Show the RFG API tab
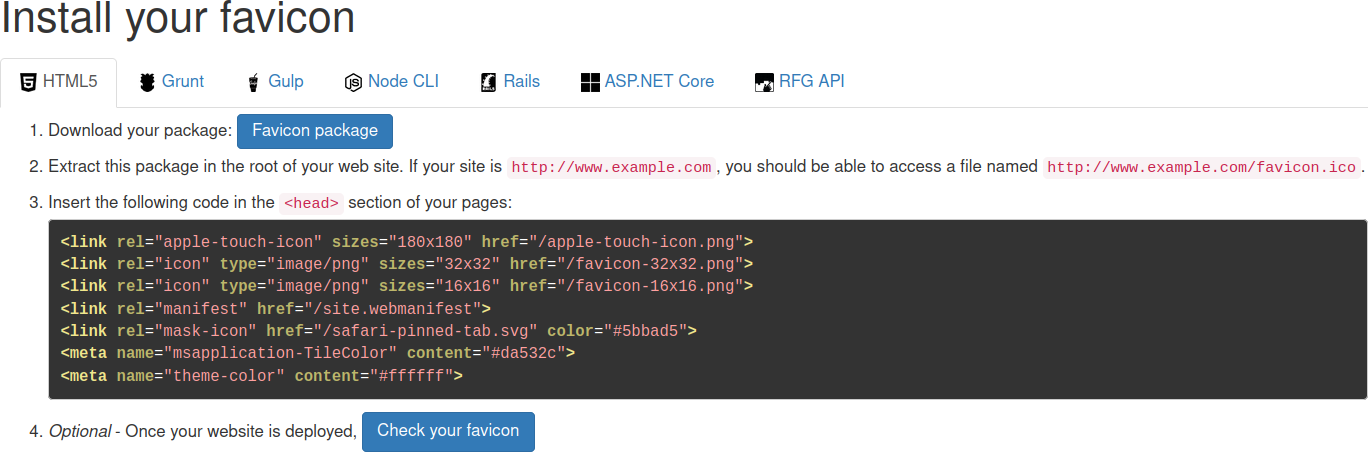Viewport: 1368px width, 452px height. [811, 82]
